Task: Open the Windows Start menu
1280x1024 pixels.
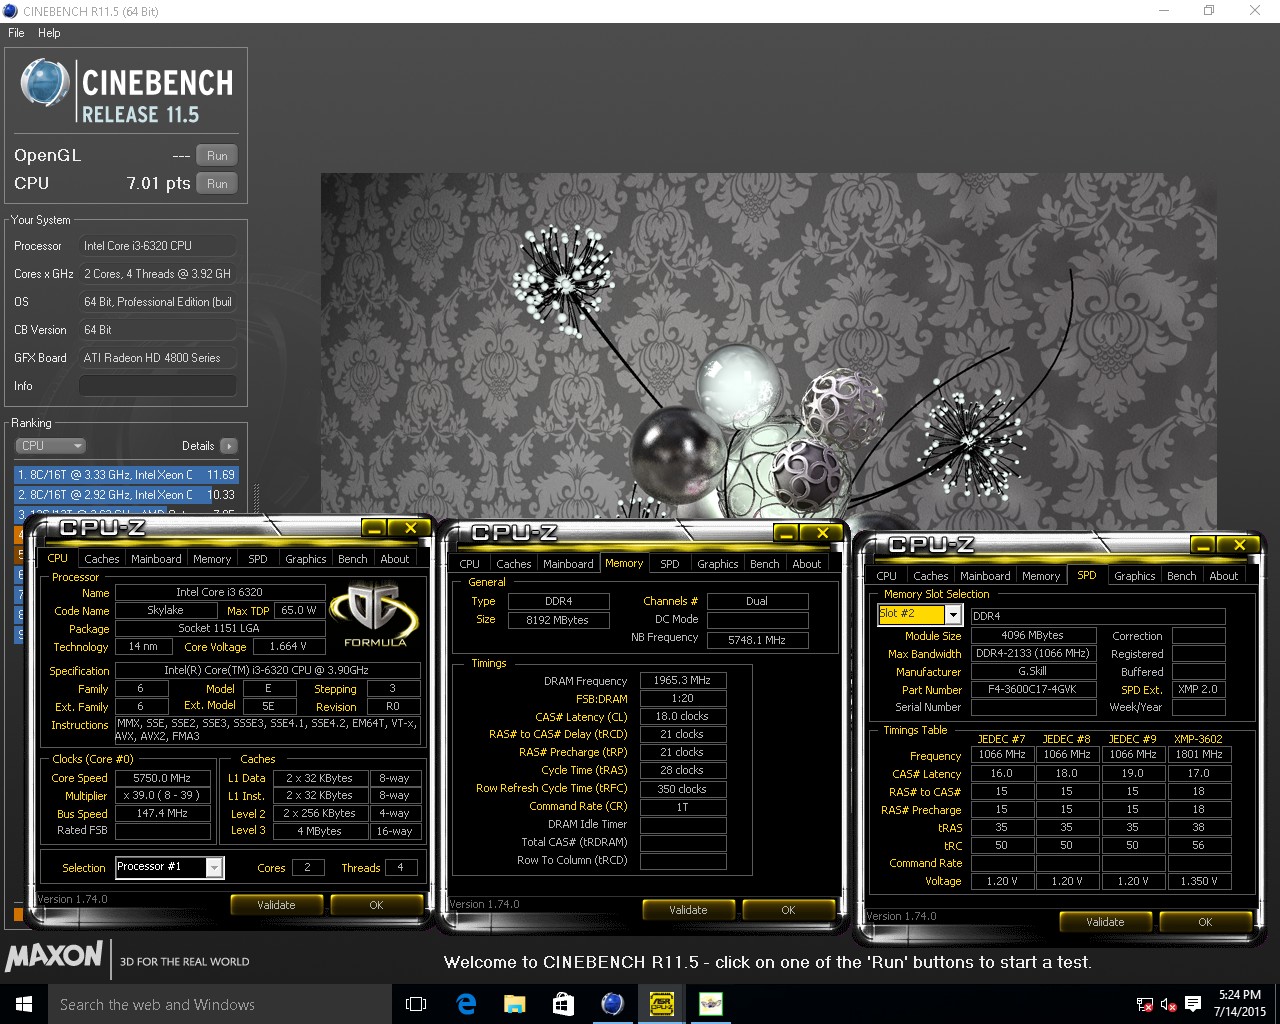Action: tap(24, 1004)
